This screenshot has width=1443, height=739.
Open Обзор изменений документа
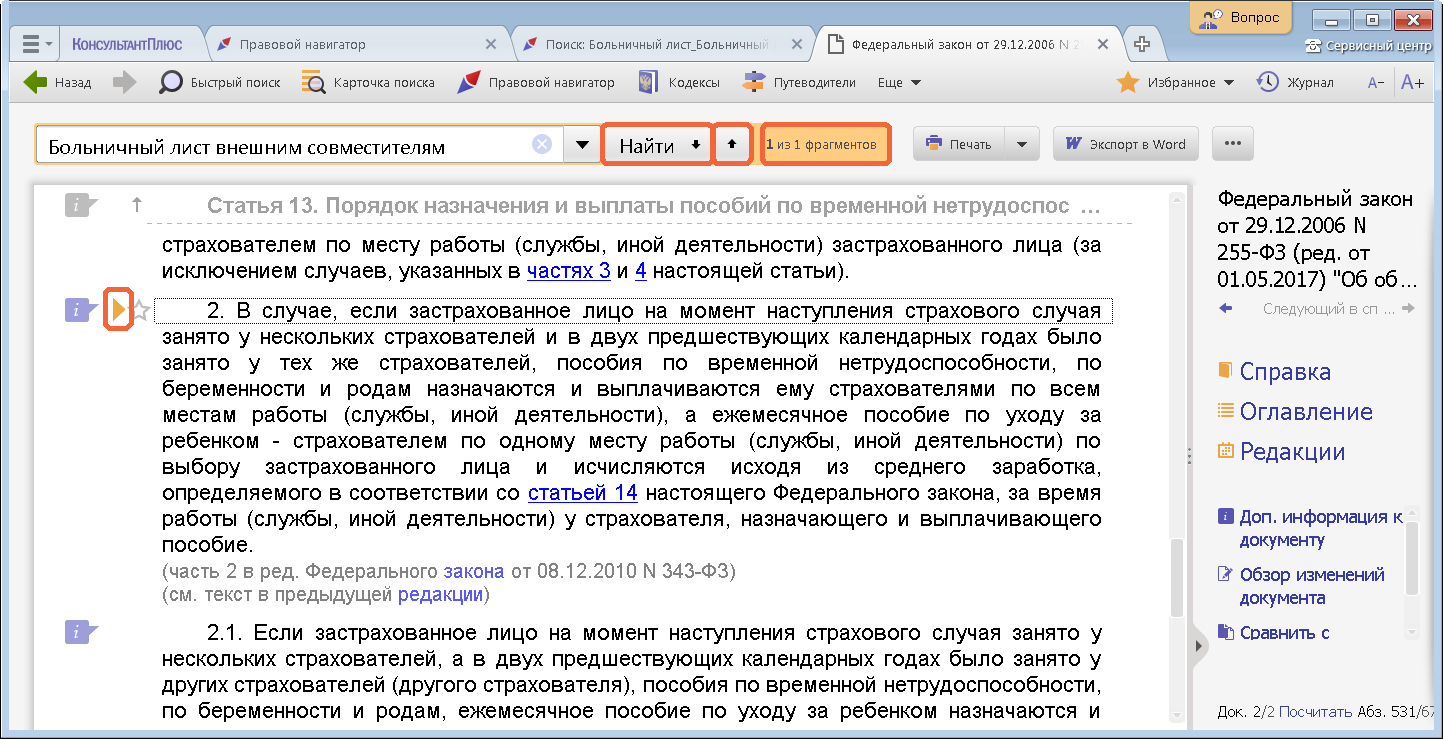[1301, 586]
